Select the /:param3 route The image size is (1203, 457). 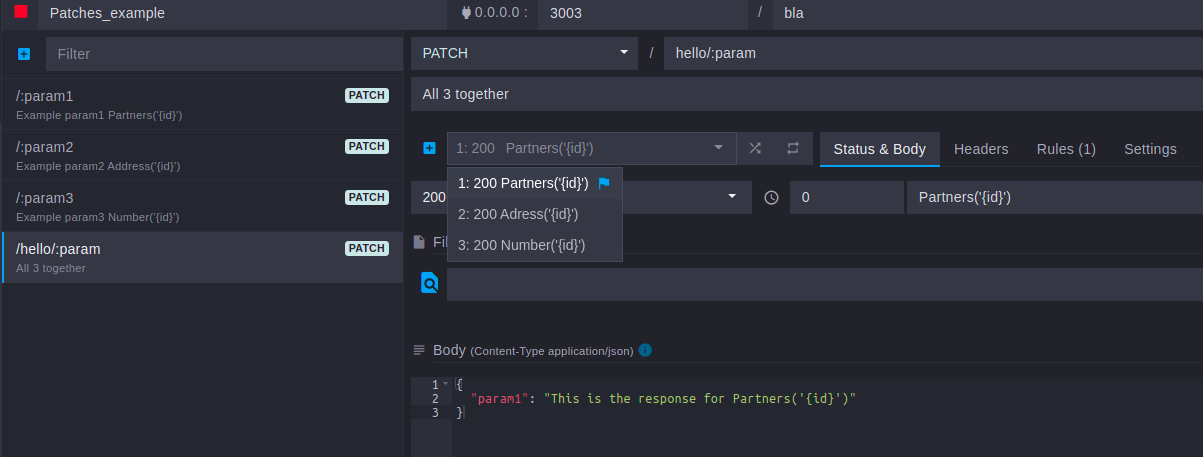pyautogui.click(x=202, y=206)
